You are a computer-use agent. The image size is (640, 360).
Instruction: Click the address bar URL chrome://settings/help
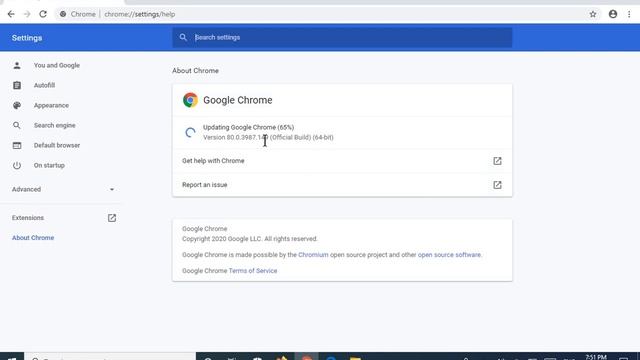pyautogui.click(x=140, y=14)
